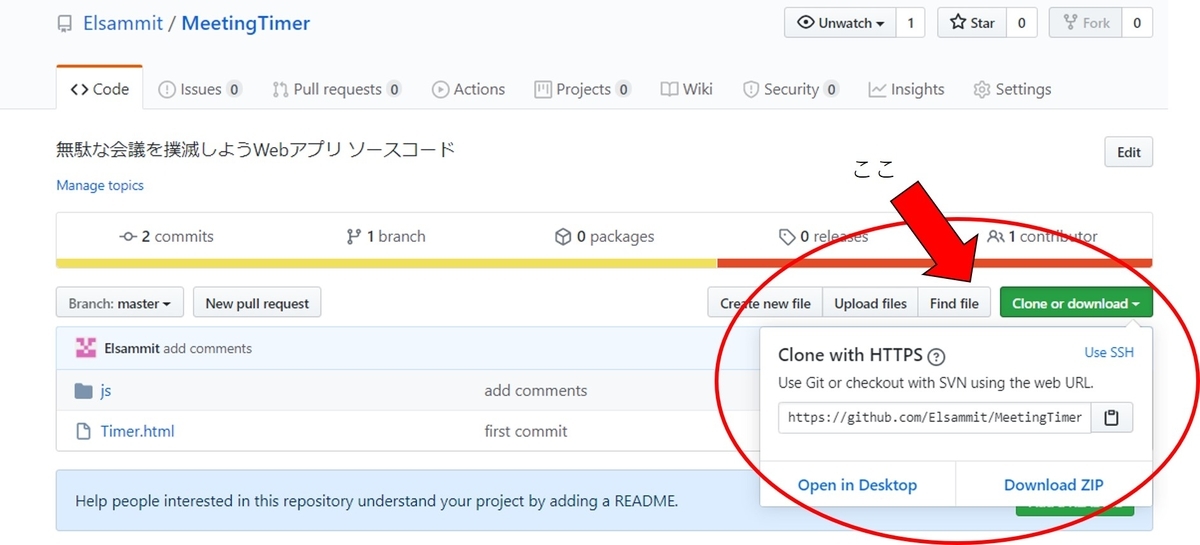Viewport: 1200px width, 545px height.
Task: Open the Projects tab
Action: pos(583,89)
